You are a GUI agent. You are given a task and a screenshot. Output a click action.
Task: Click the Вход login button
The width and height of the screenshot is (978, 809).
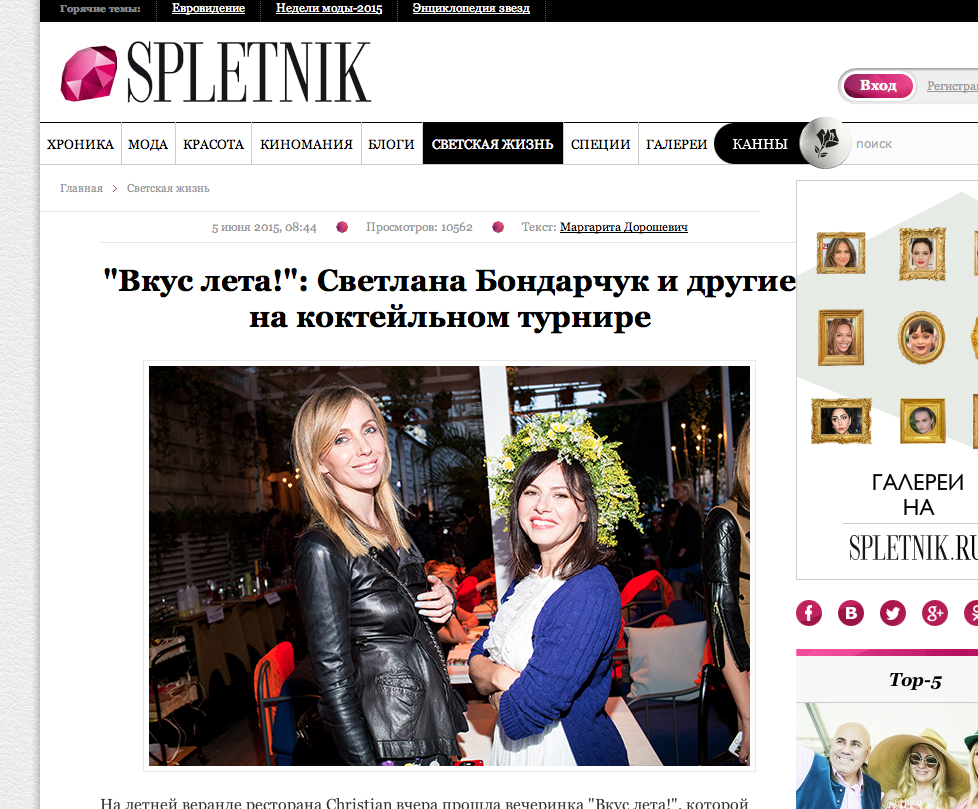(x=878, y=85)
